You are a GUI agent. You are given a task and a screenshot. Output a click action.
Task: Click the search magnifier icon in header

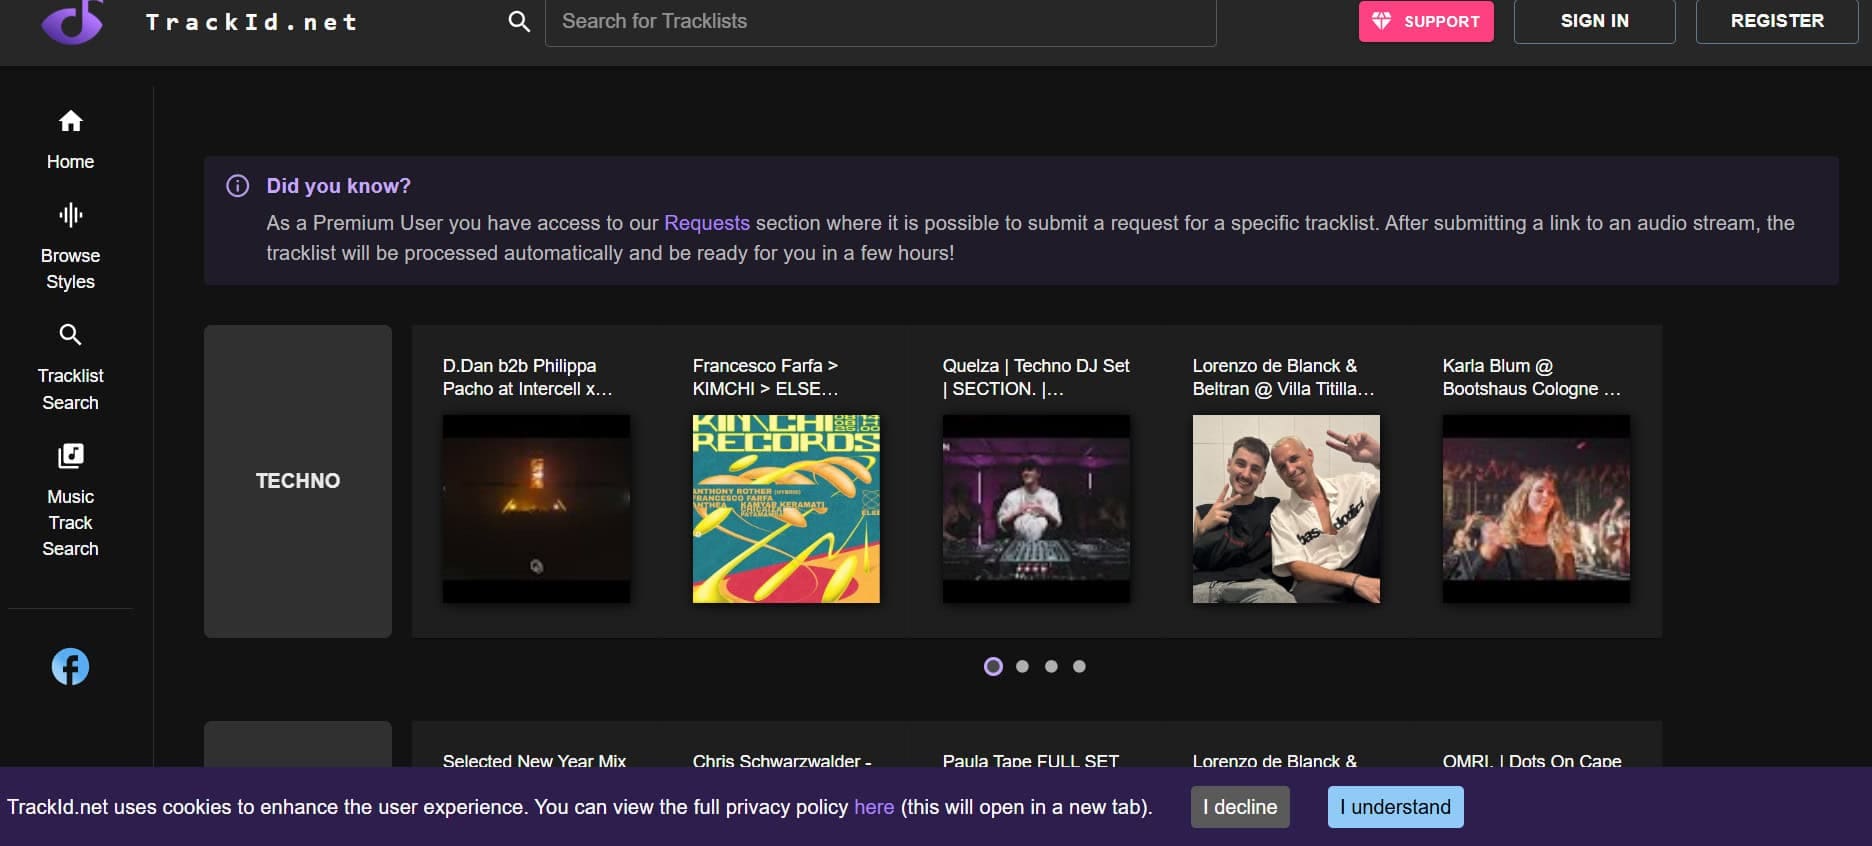tap(518, 21)
